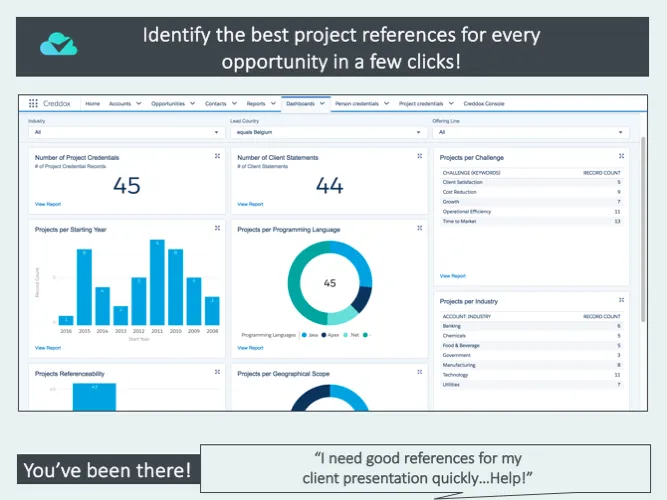The image size is (667, 500).
Task: Click the Creddox cloud checkmark logo
Action: (59, 44)
